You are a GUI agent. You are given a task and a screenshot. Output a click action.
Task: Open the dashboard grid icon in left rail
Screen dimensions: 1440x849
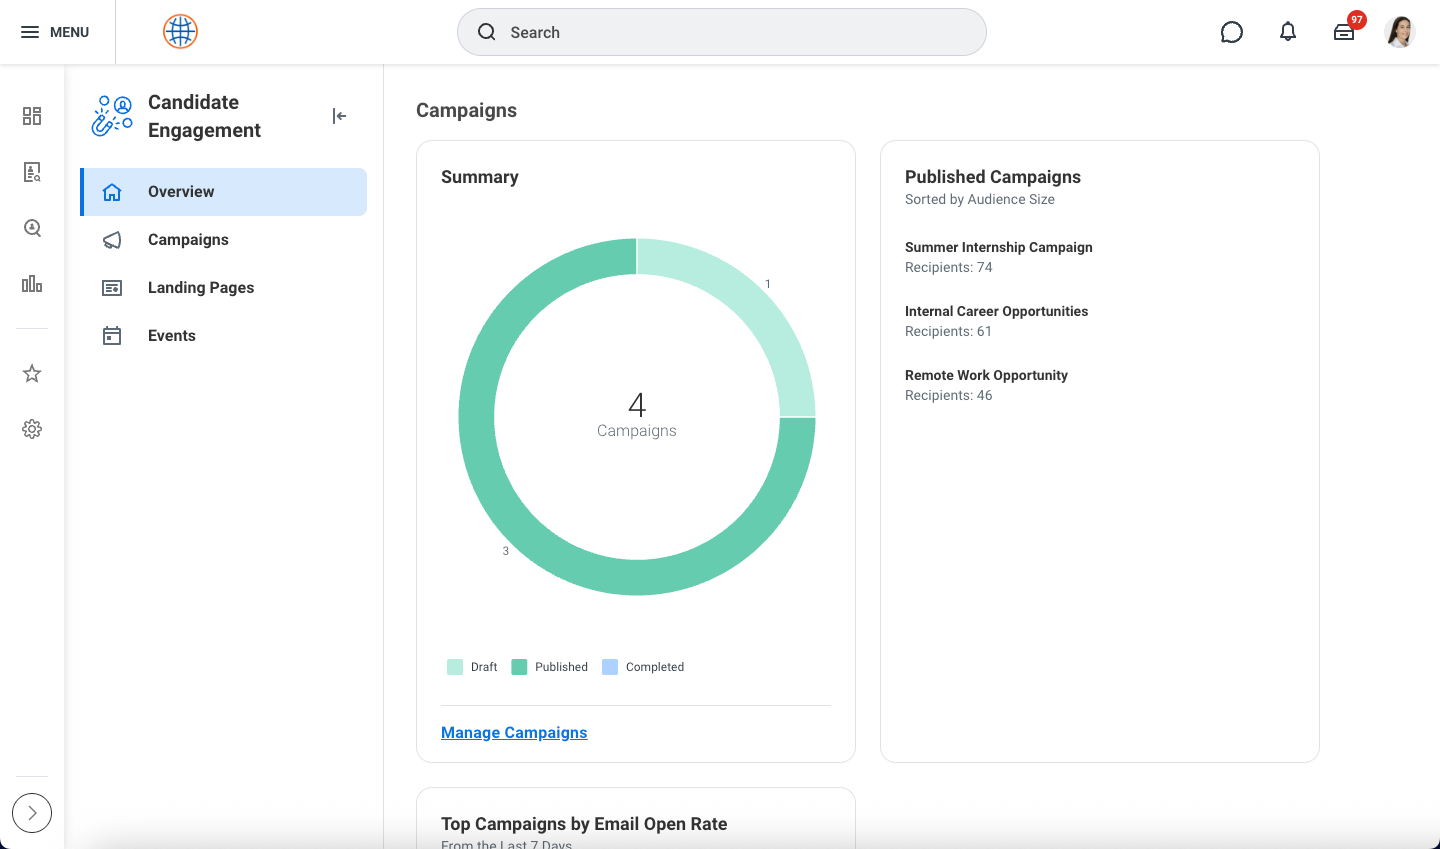(x=32, y=116)
